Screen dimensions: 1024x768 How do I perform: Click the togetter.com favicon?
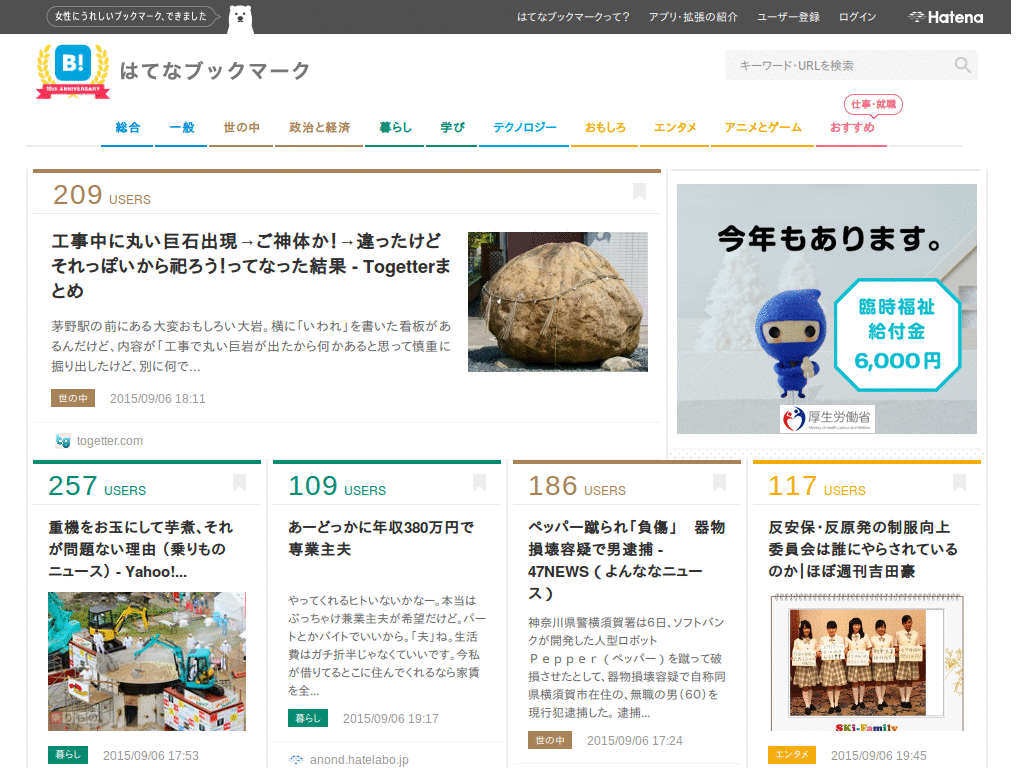(x=63, y=441)
